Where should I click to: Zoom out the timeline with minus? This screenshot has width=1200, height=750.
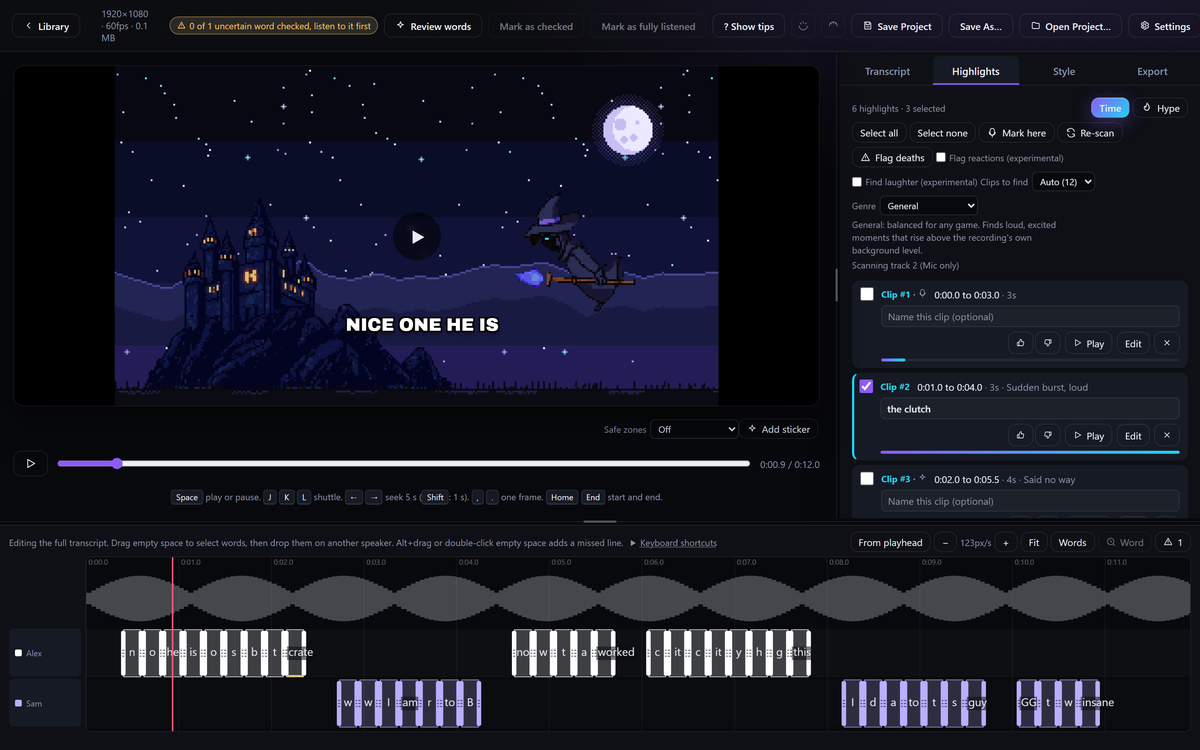(946, 542)
